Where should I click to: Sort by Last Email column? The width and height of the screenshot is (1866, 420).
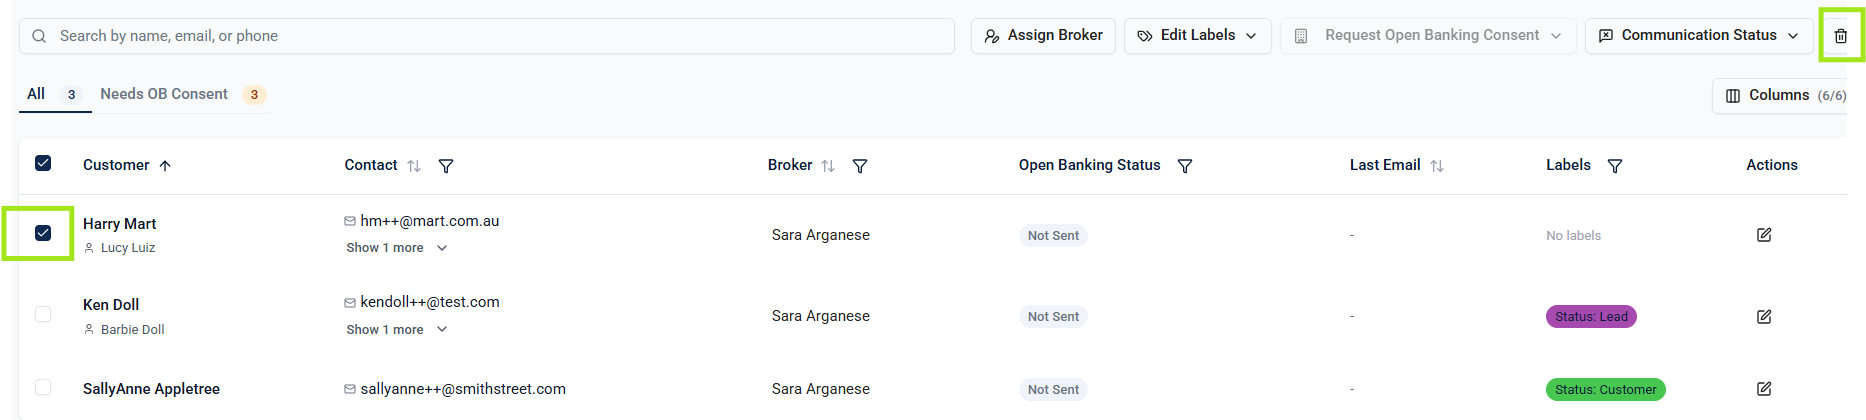(x=1437, y=166)
